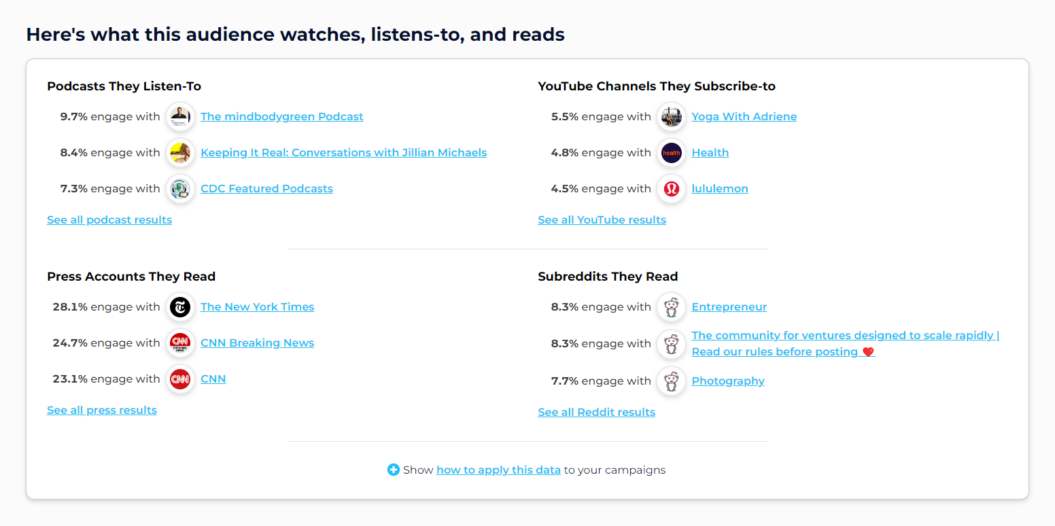
Task: Click the CNN Breaking News logo icon
Action: [180, 343]
